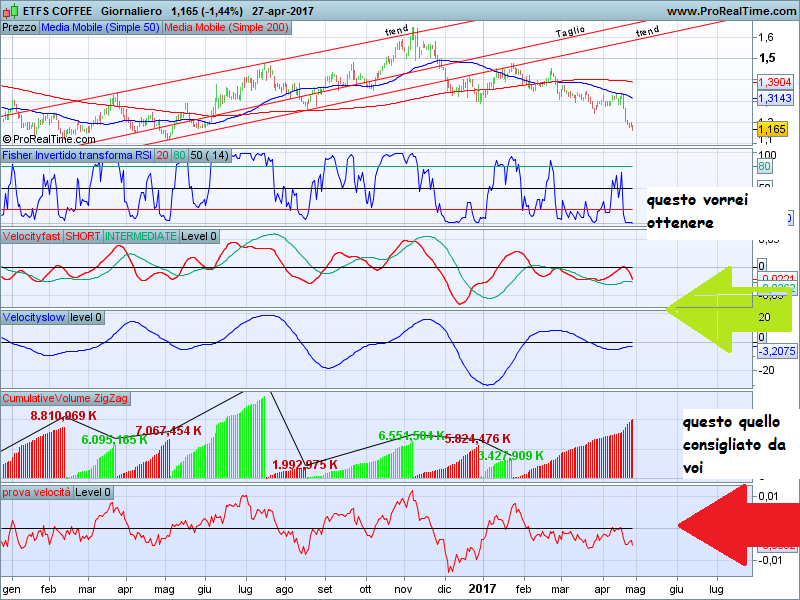Click the set month marker on time axis
This screenshot has width=800, height=600.
pyautogui.click(x=324, y=589)
